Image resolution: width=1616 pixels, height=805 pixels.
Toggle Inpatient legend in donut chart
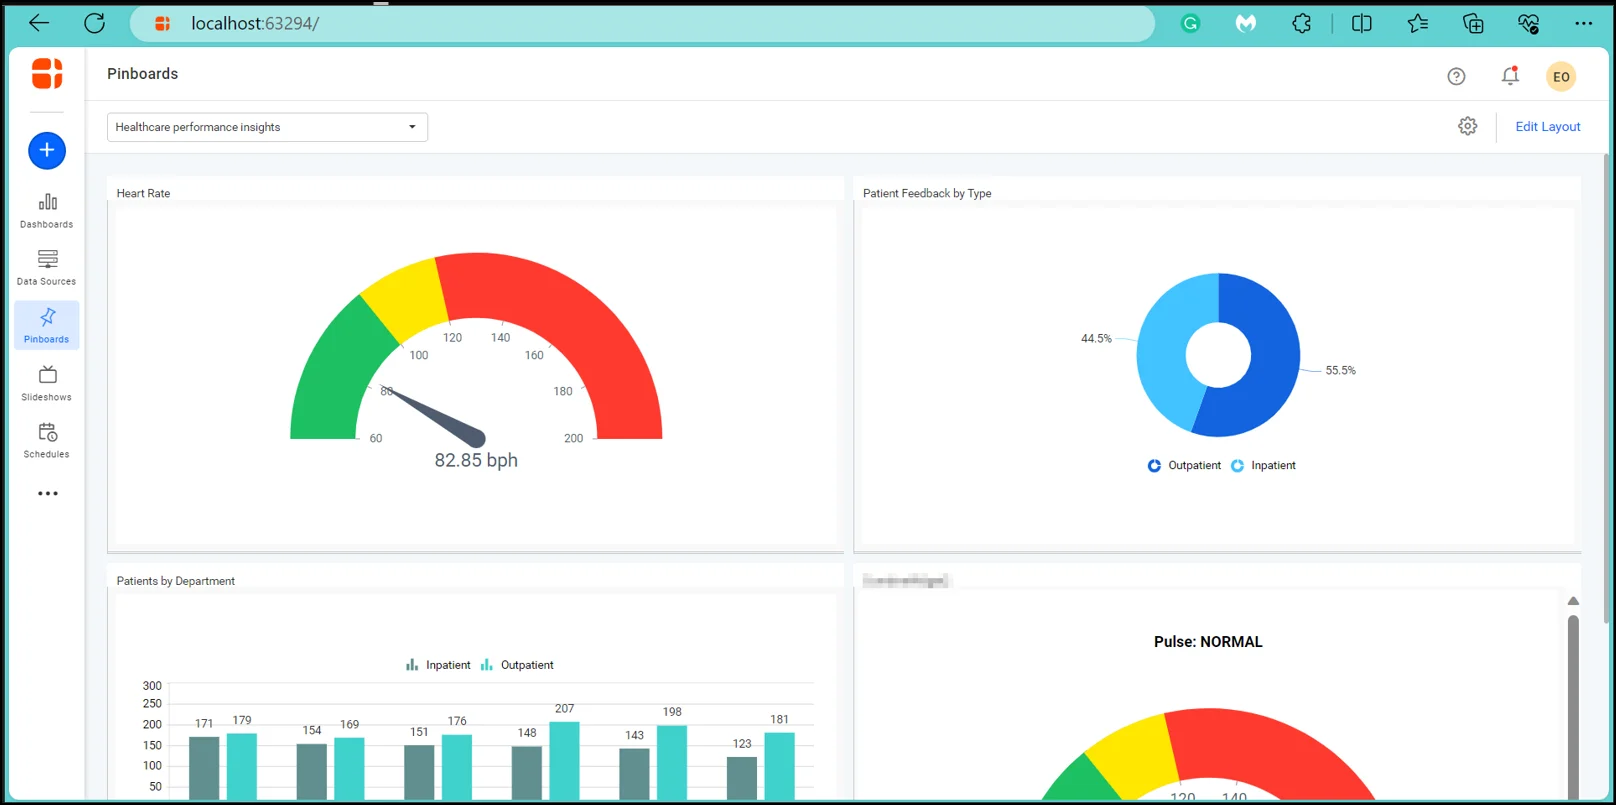[1263, 466]
